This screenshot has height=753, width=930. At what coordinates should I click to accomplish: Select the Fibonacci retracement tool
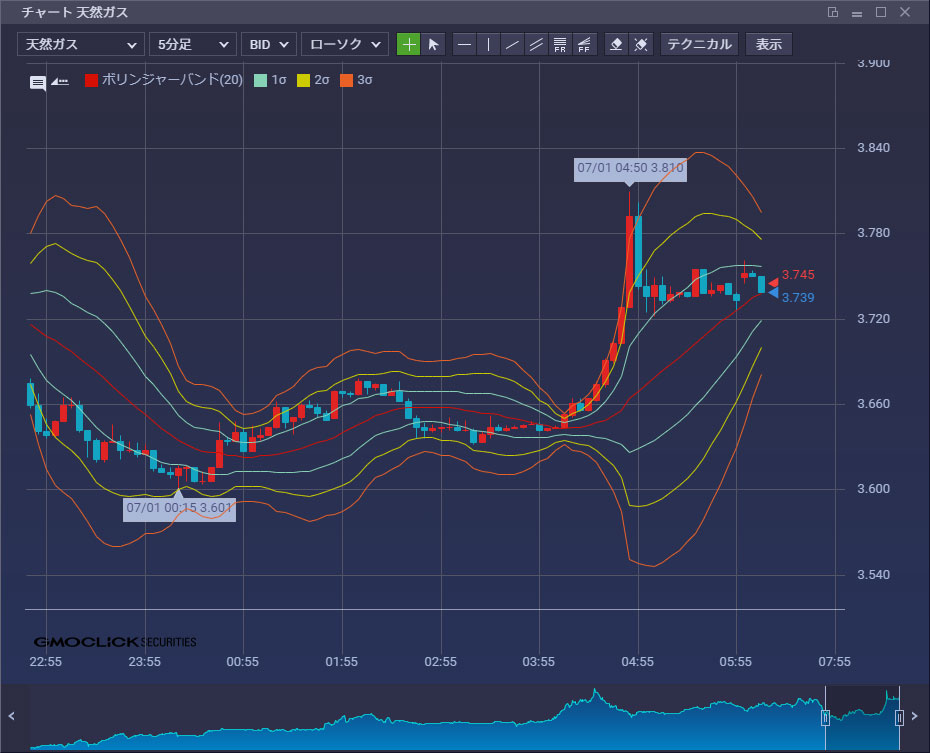[561, 44]
